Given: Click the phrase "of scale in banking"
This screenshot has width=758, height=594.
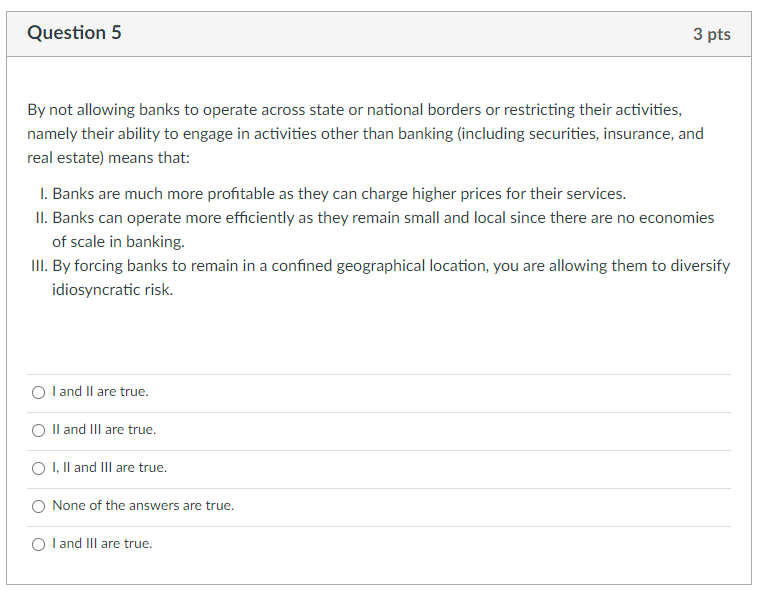Looking at the screenshot, I should coord(118,242).
